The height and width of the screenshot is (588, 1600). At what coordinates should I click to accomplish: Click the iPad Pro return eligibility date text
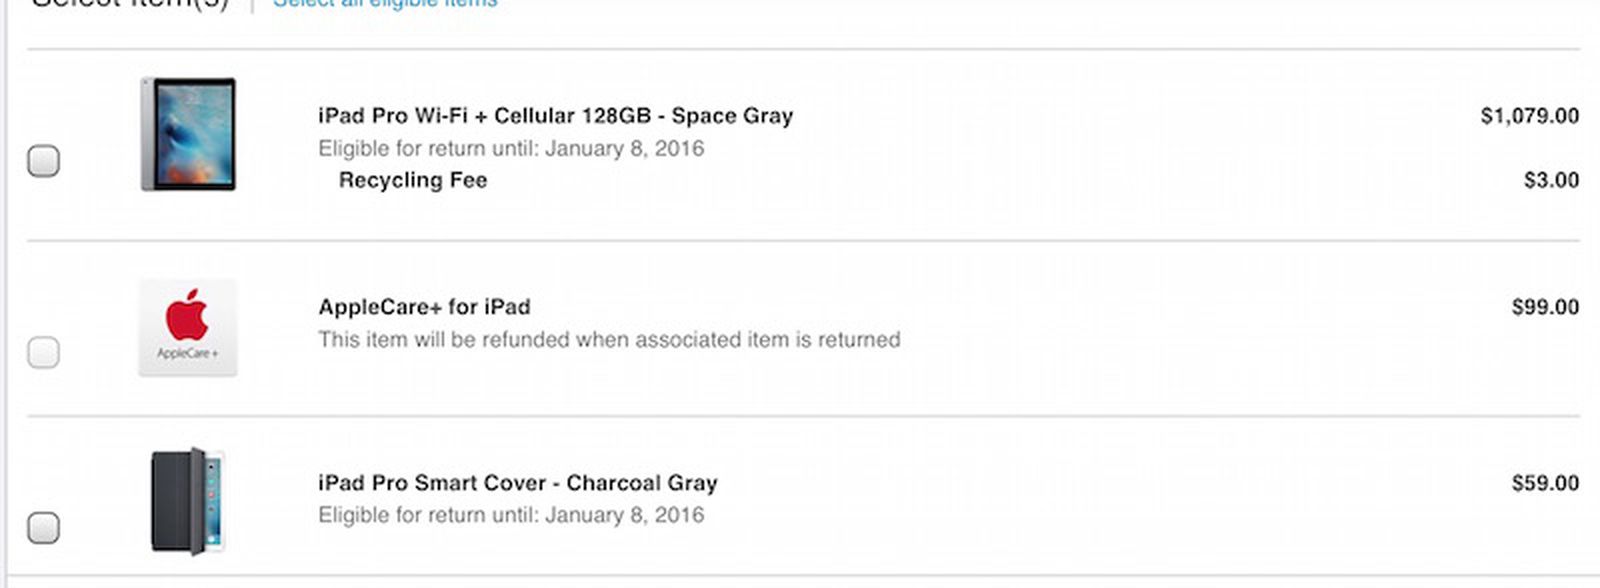510,148
